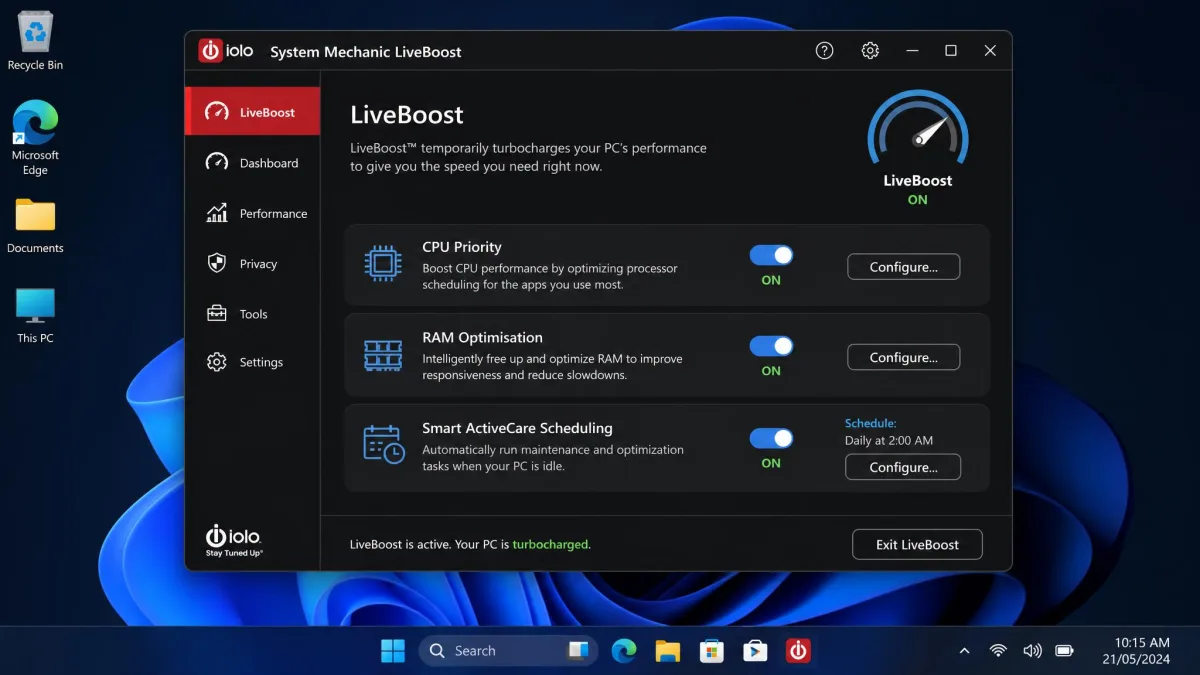The height and width of the screenshot is (675, 1200).
Task: Click the green 'turbocharged.' status word
Action: (552, 545)
